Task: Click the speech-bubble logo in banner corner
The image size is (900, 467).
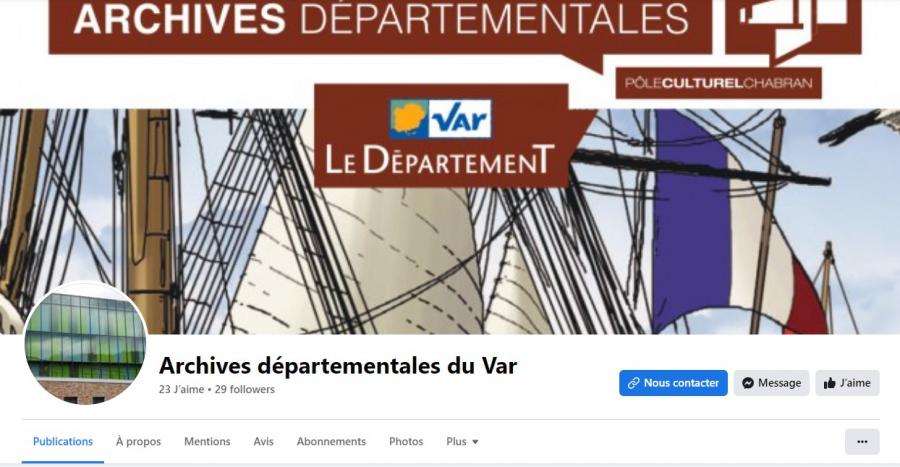Action: coord(793,27)
